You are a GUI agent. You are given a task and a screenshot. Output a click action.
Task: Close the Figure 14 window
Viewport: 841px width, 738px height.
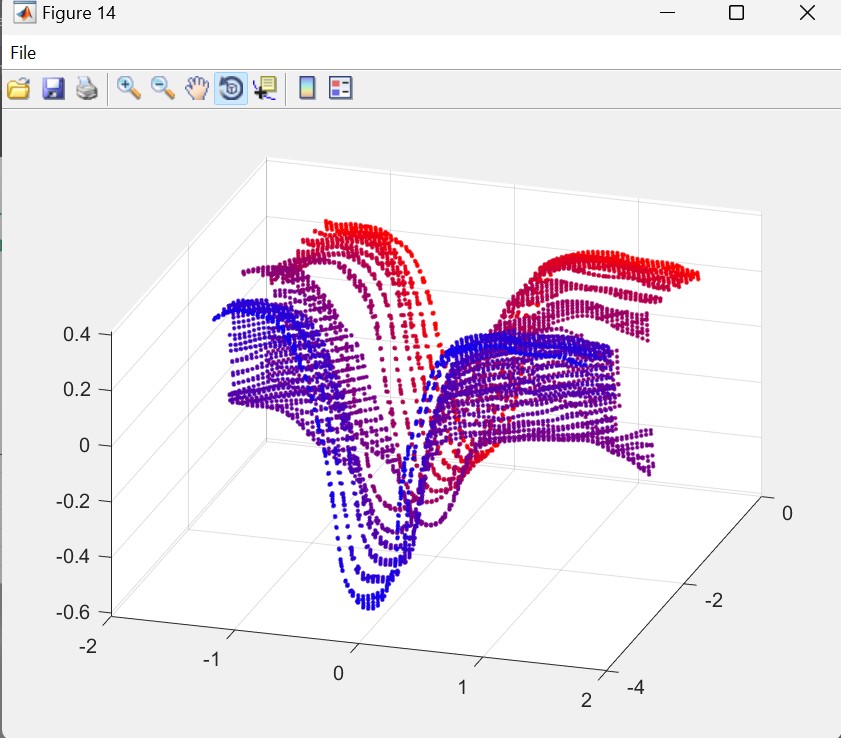tap(808, 13)
